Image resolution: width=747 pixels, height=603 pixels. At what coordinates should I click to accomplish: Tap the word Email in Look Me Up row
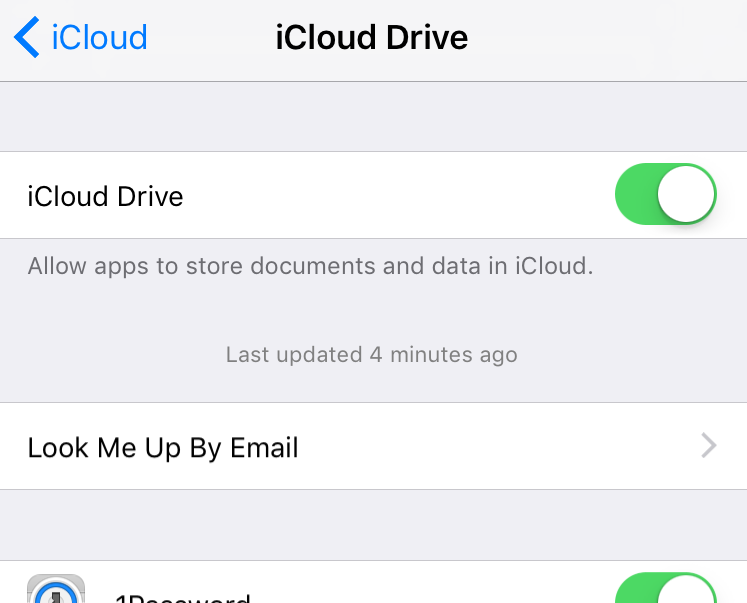click(264, 447)
